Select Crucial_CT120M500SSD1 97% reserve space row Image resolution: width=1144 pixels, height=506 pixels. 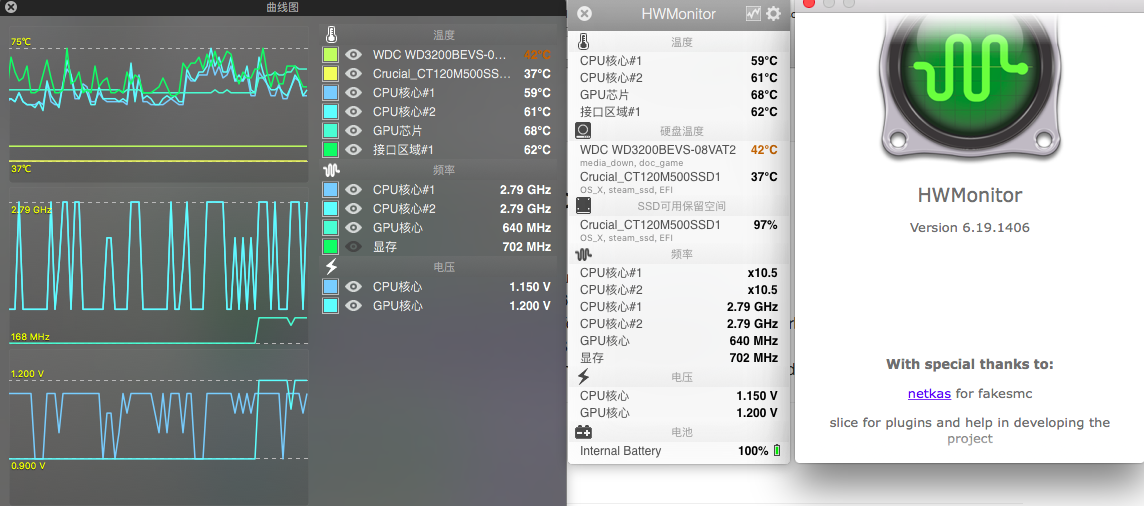[679, 230]
